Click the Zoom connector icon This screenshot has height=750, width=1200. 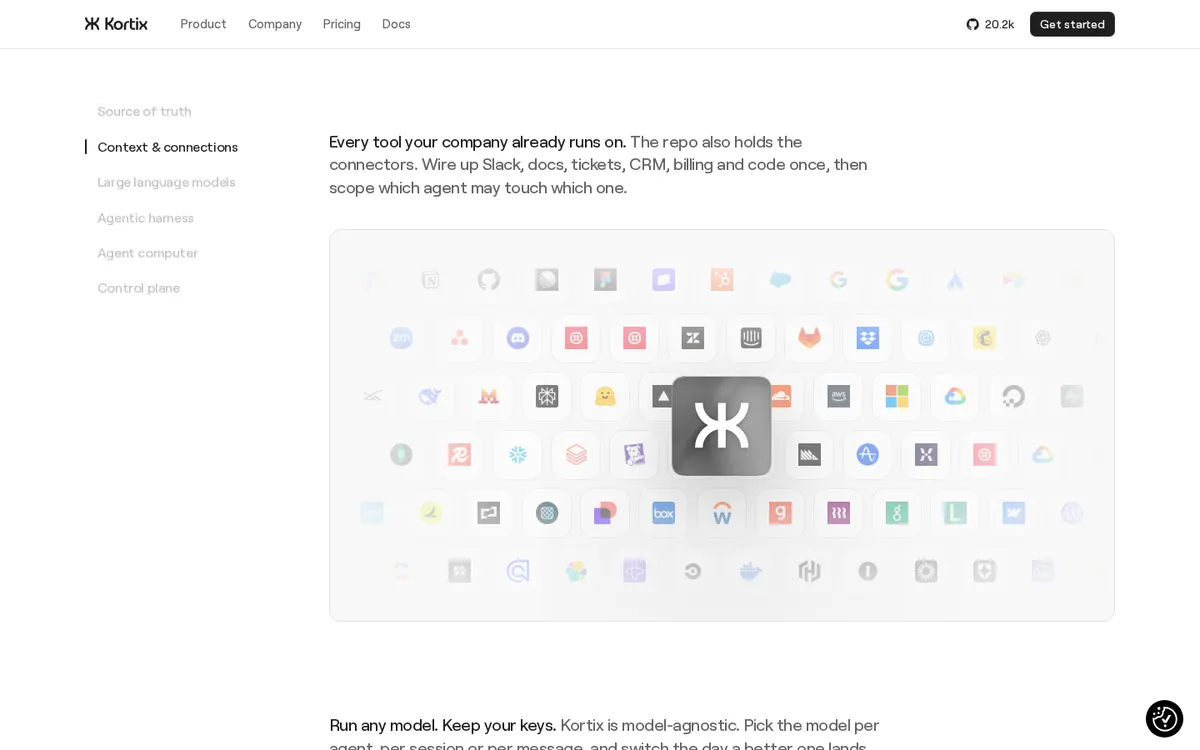[401, 338]
